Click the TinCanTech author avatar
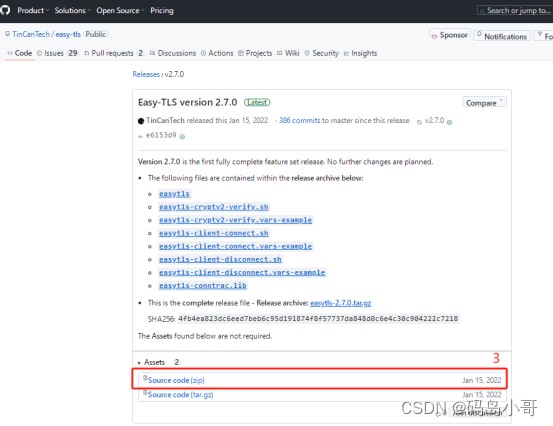This screenshot has height=426, width=553. click(x=141, y=121)
